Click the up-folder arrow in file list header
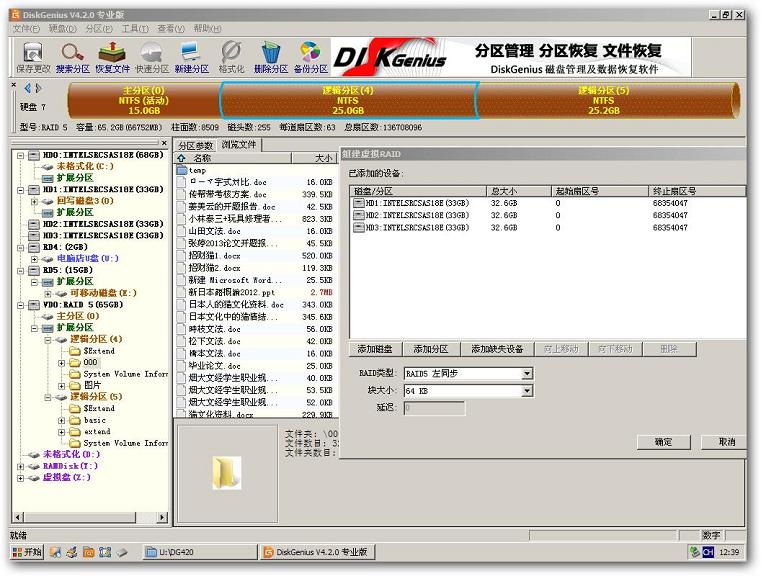Screen dimensions: 761x576 click(182, 158)
